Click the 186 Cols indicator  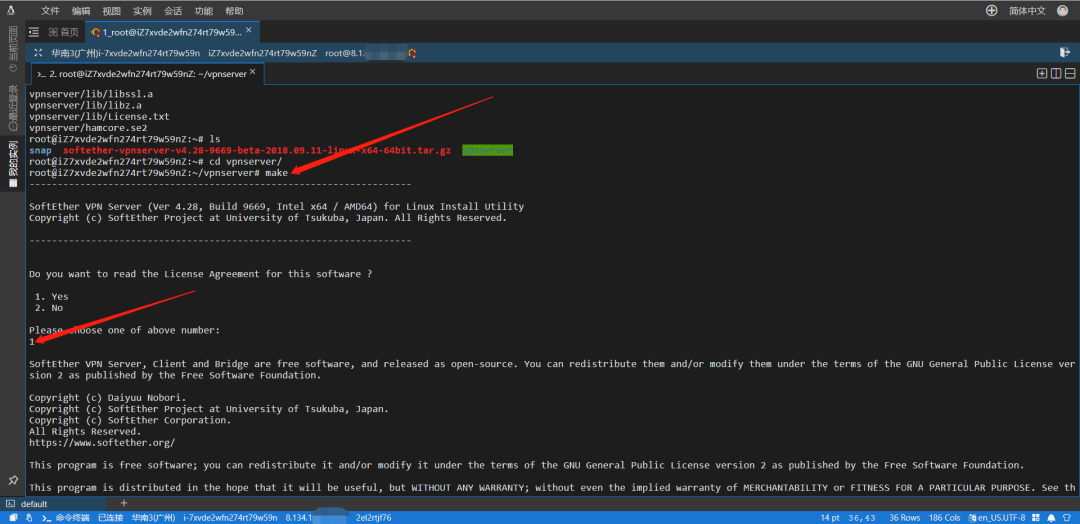tap(944, 517)
